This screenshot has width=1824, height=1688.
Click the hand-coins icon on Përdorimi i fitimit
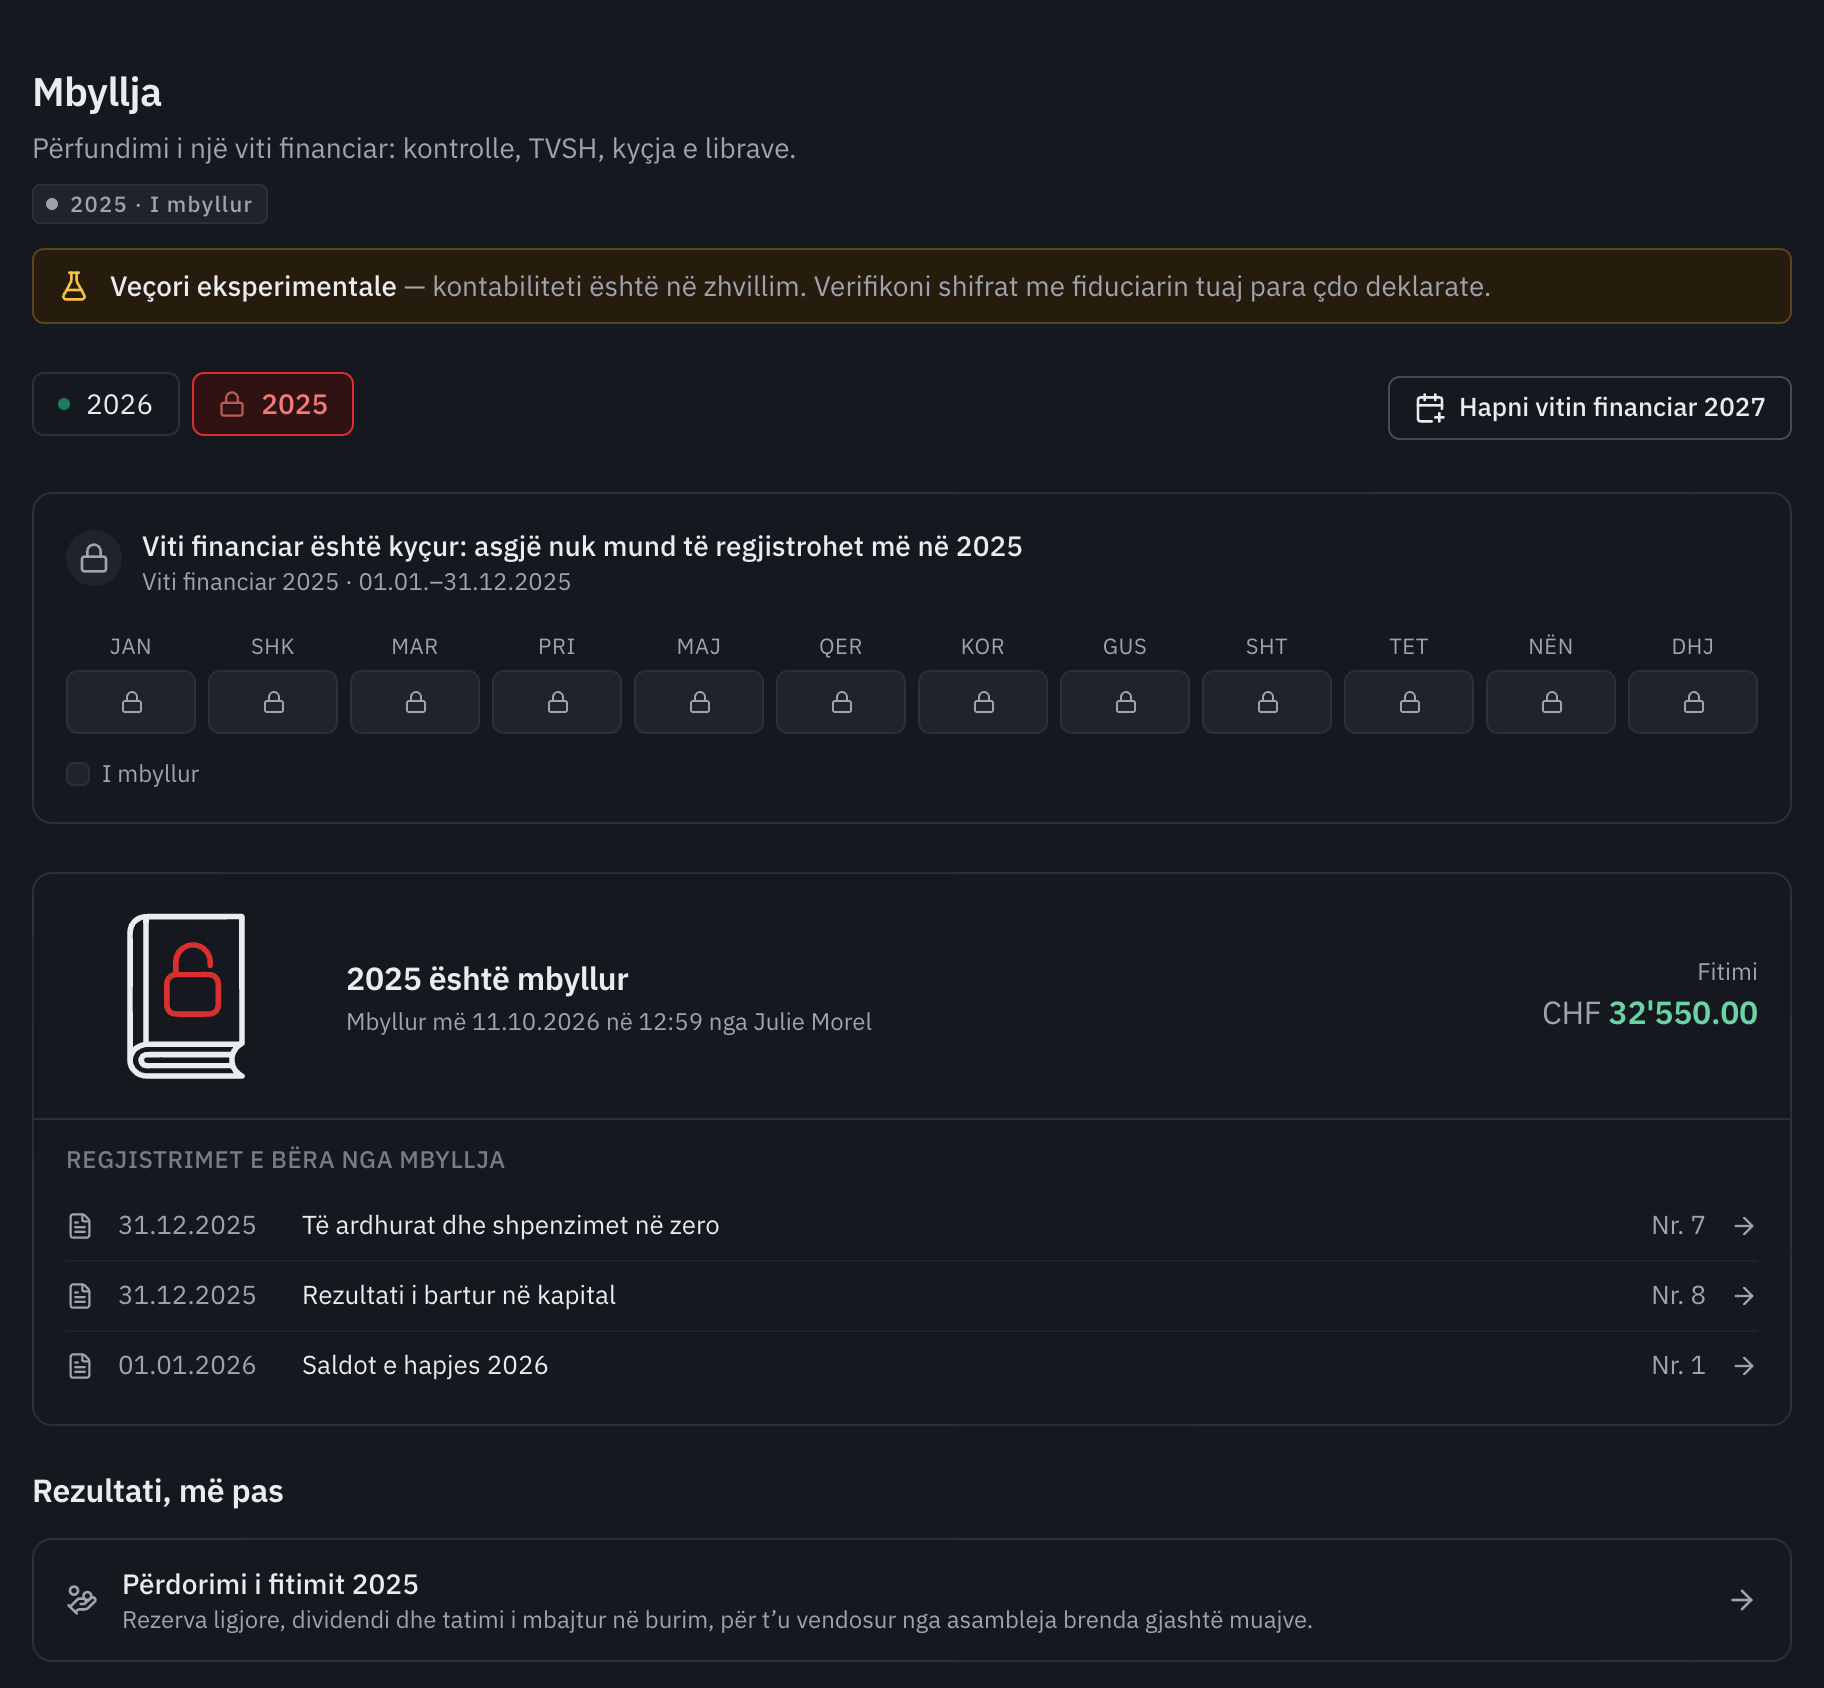[x=82, y=1600]
